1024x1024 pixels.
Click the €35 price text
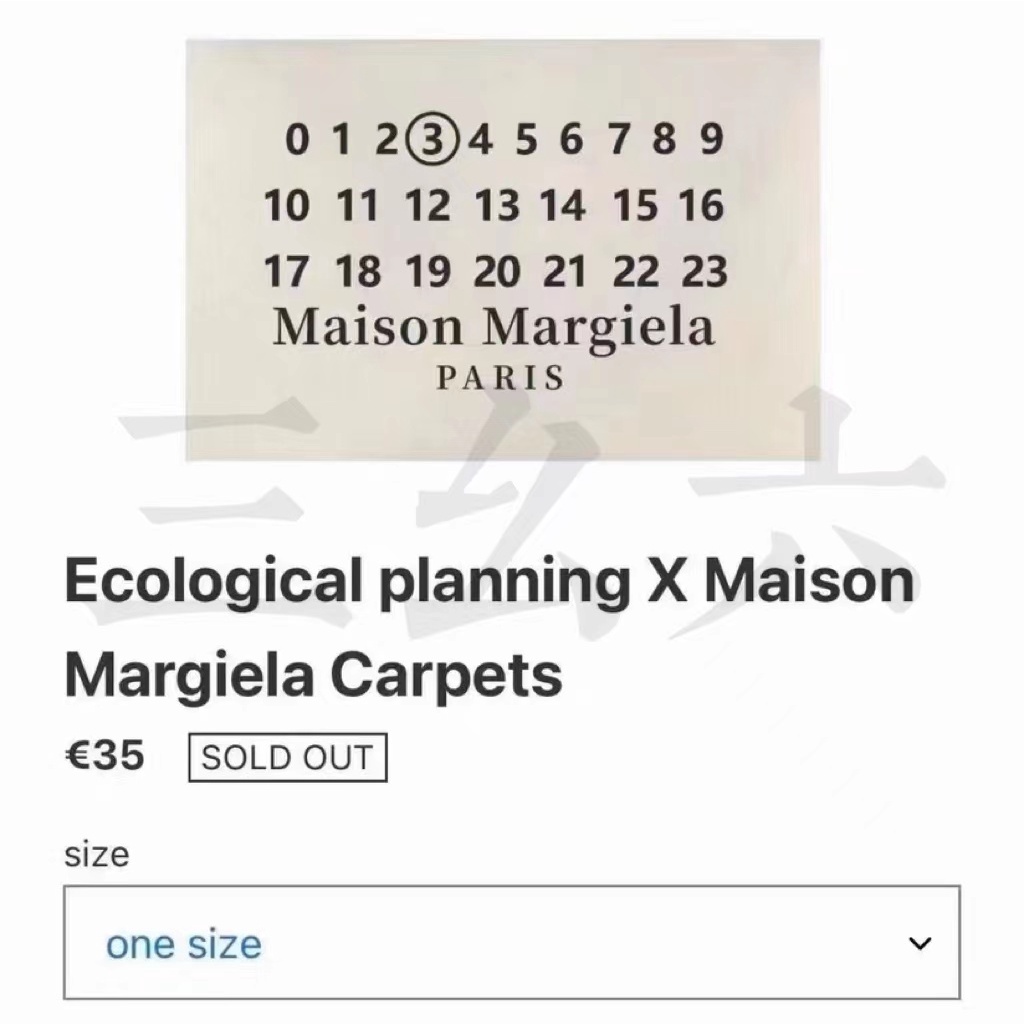(105, 756)
